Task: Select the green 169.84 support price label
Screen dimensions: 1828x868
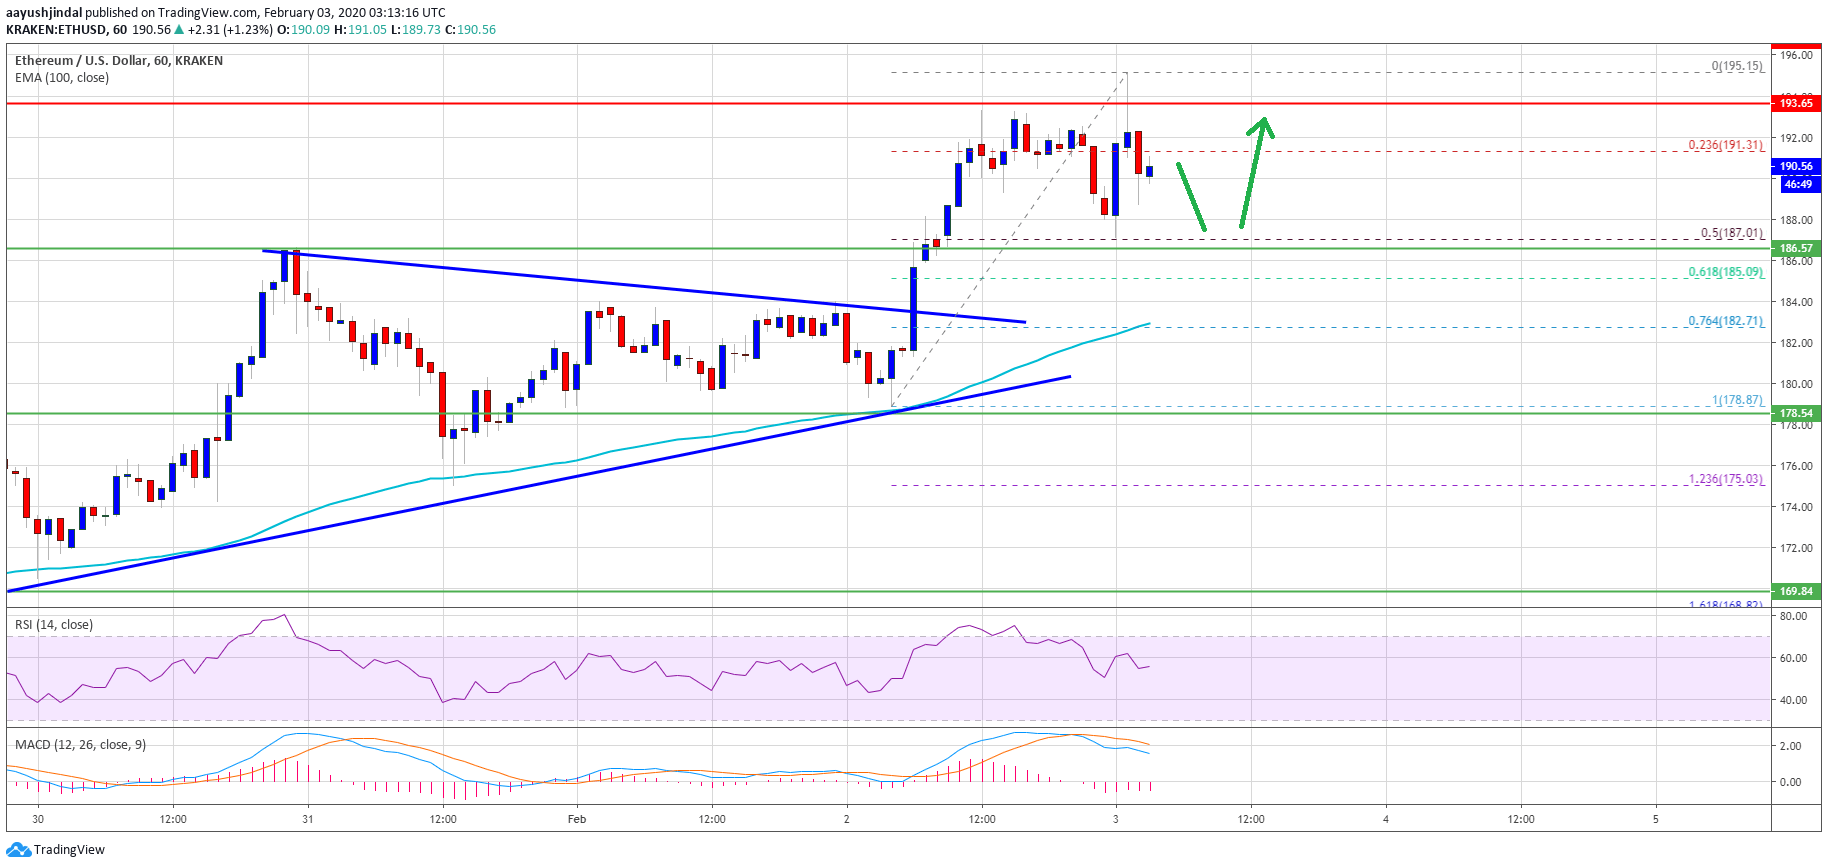Action: (x=1796, y=591)
